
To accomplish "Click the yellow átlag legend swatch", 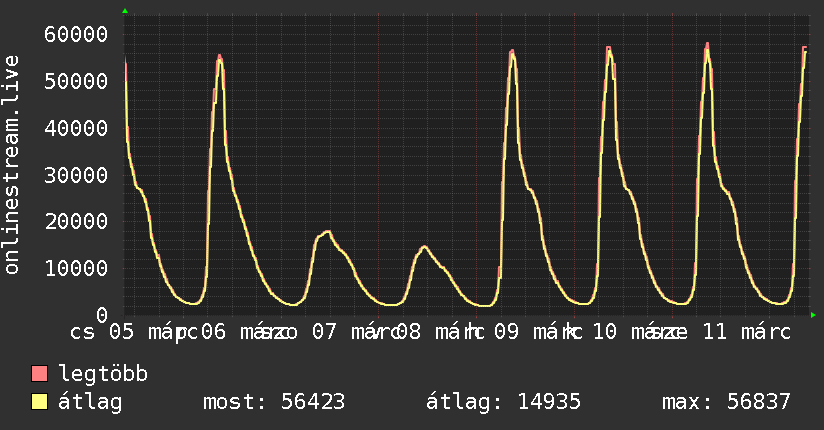I will coord(39,402).
